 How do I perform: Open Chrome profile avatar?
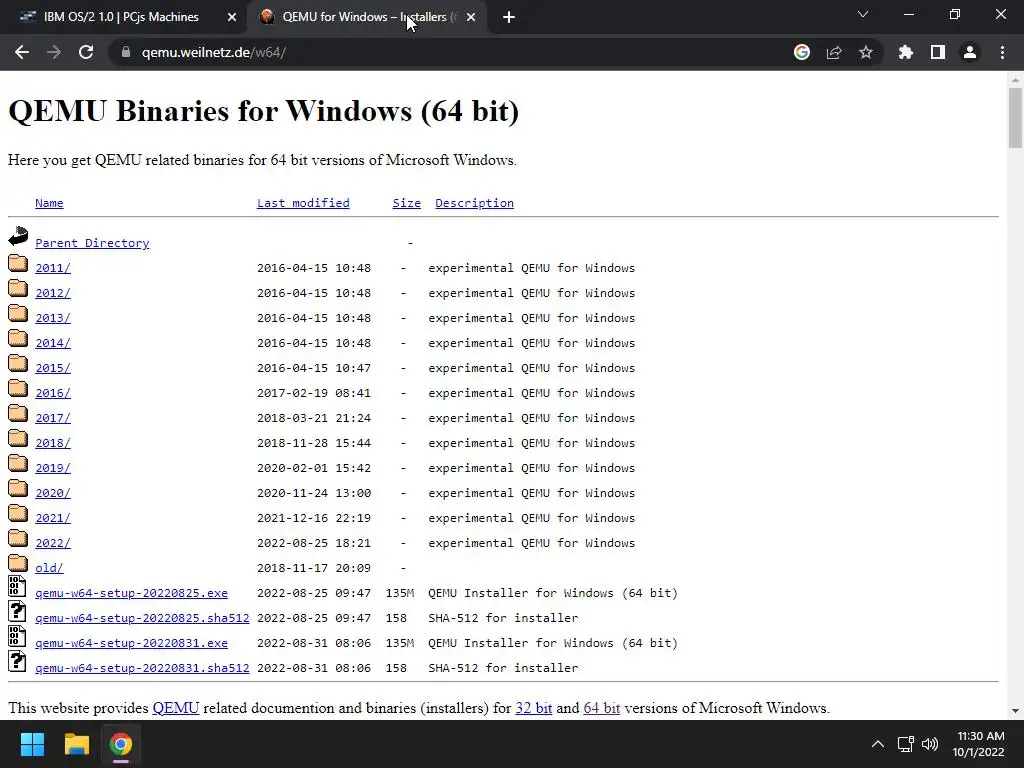click(970, 52)
